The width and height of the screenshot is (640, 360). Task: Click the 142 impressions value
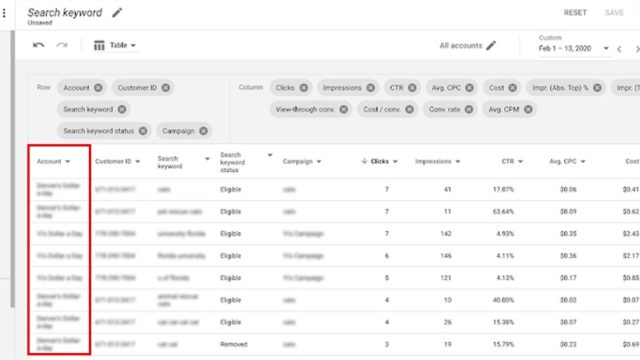click(x=446, y=234)
